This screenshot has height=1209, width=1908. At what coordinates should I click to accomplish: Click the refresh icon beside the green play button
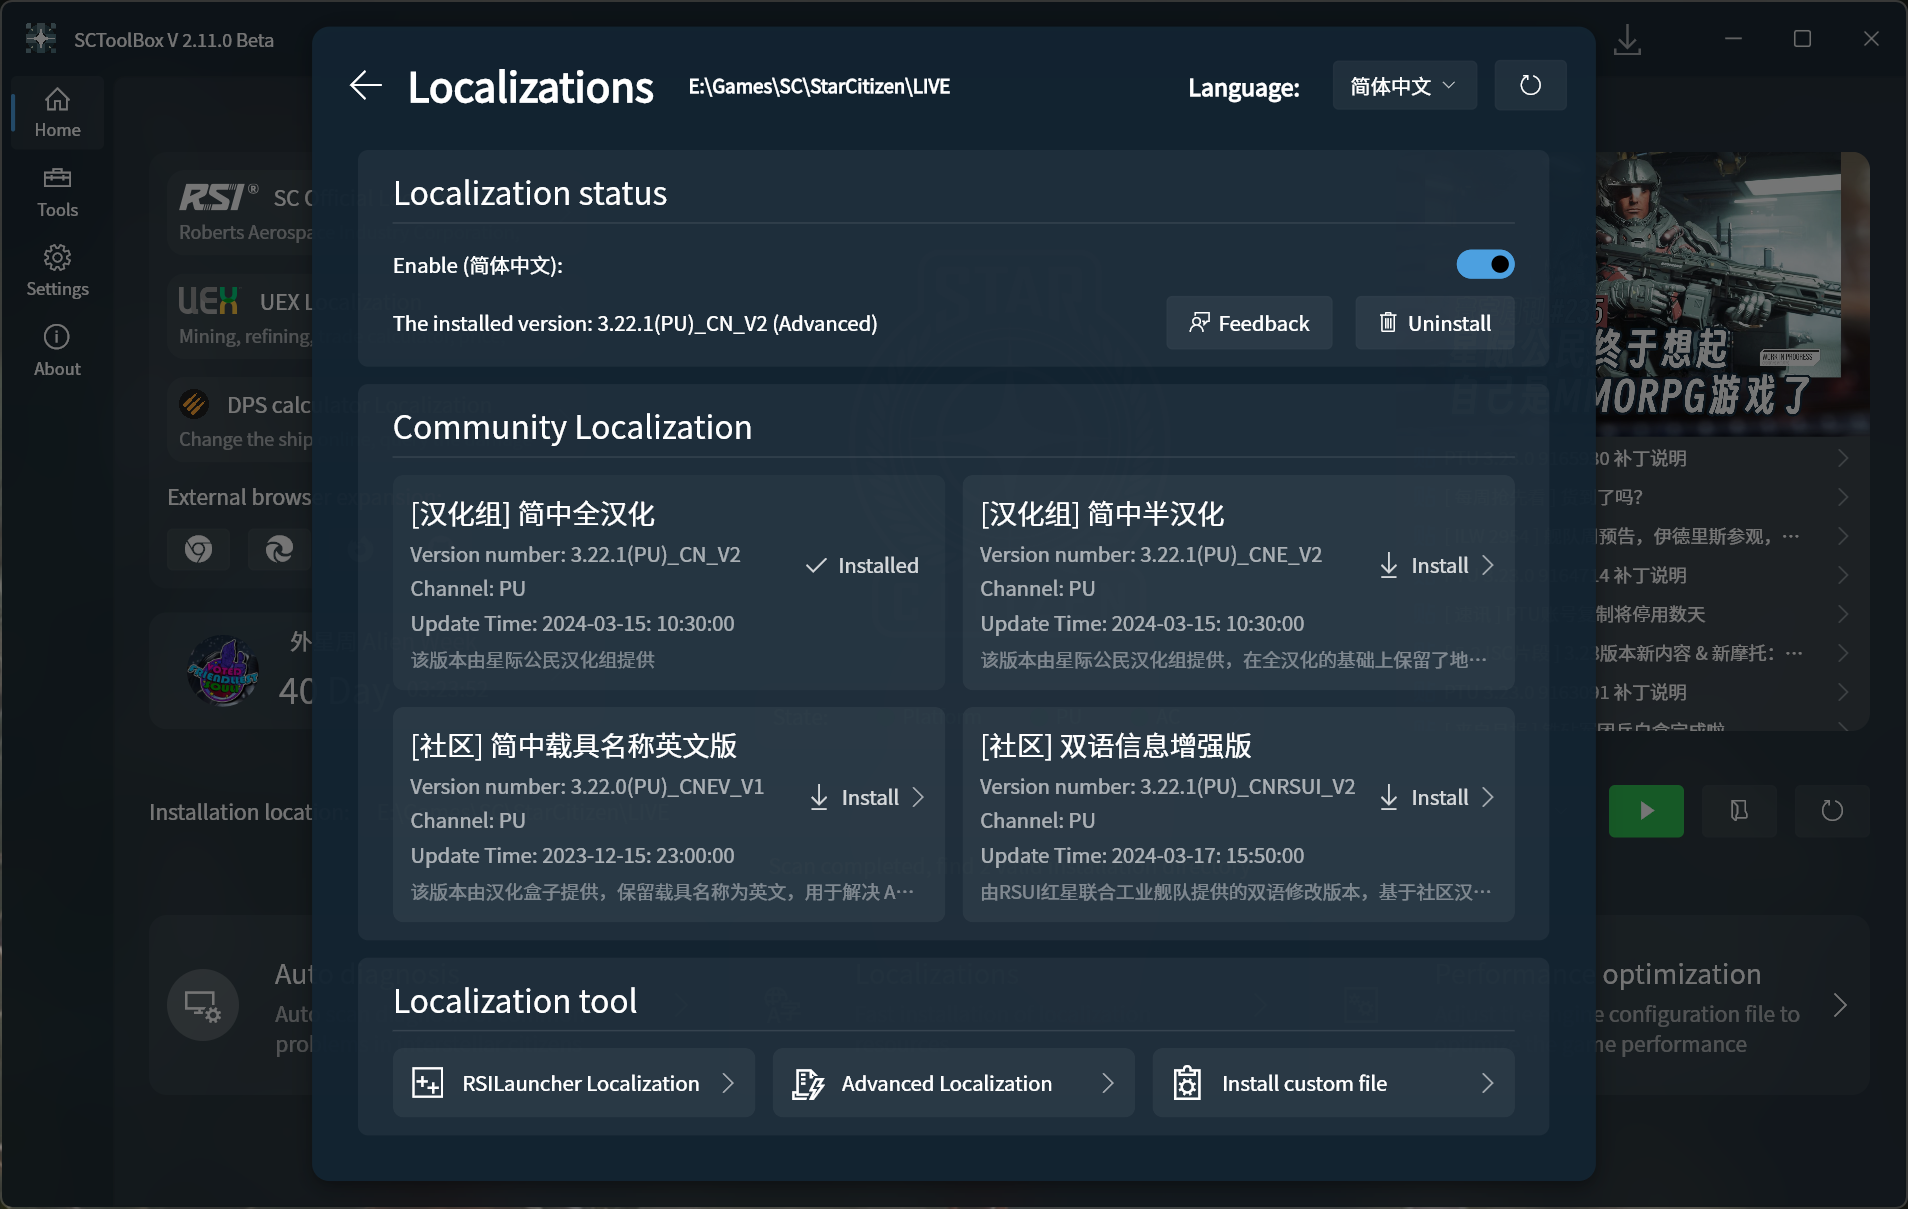click(x=1831, y=811)
